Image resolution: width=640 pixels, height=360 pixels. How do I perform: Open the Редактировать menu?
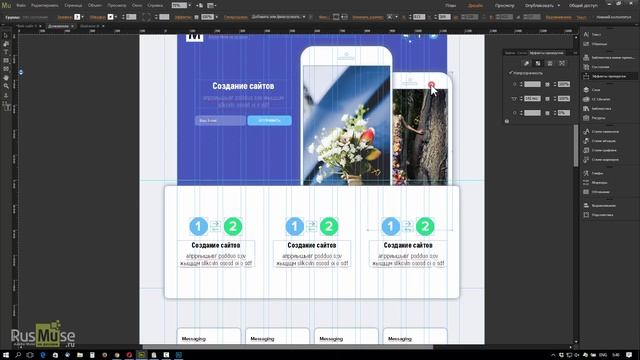pyautogui.click(x=44, y=6)
